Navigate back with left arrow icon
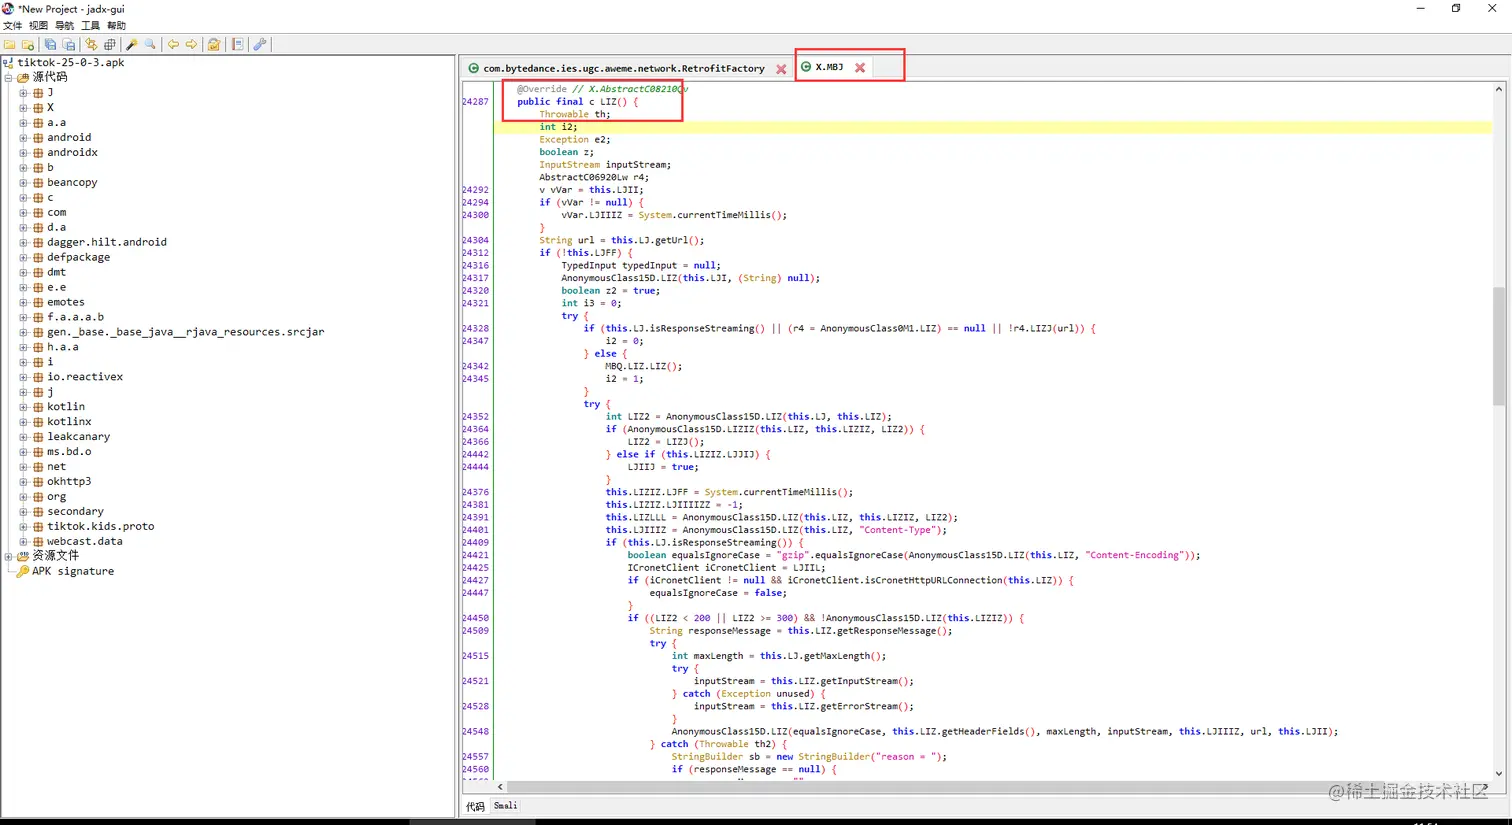The width and height of the screenshot is (1512, 825). pyautogui.click(x=173, y=45)
